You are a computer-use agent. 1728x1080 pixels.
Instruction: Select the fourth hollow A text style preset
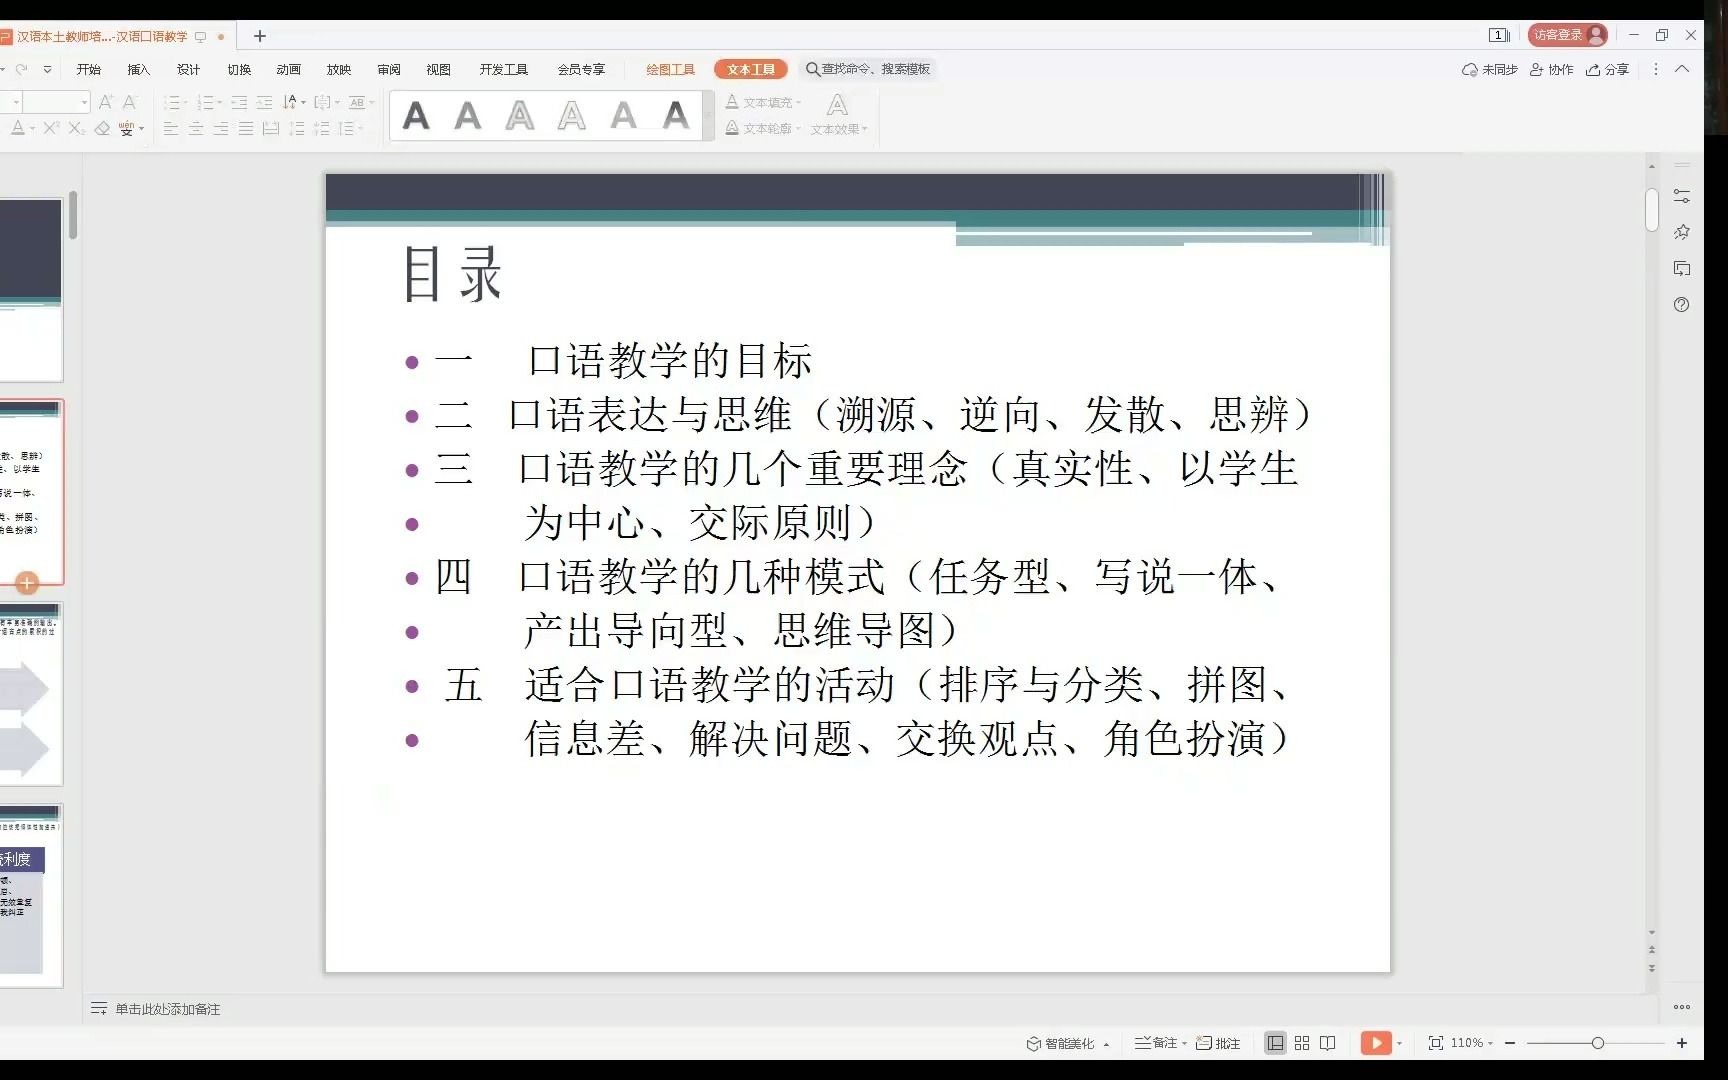pyautogui.click(x=572, y=116)
